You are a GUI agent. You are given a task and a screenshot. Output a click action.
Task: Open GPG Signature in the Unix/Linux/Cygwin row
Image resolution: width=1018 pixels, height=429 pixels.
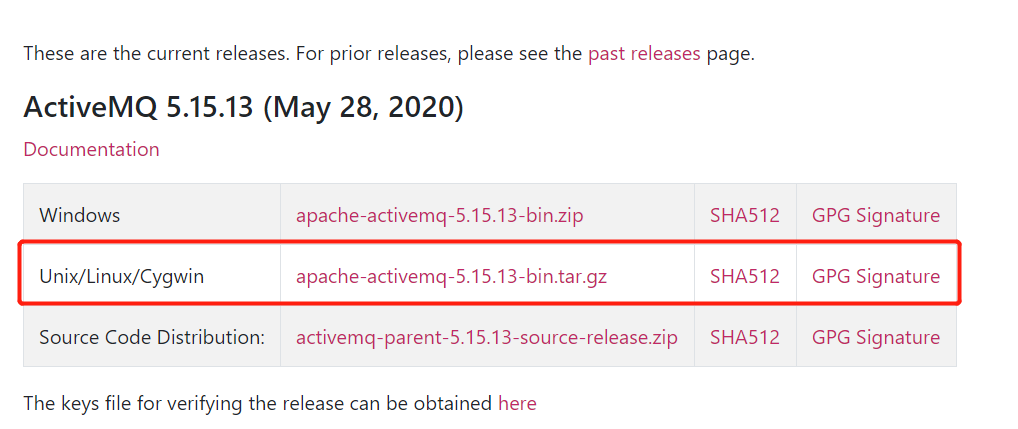click(x=875, y=276)
